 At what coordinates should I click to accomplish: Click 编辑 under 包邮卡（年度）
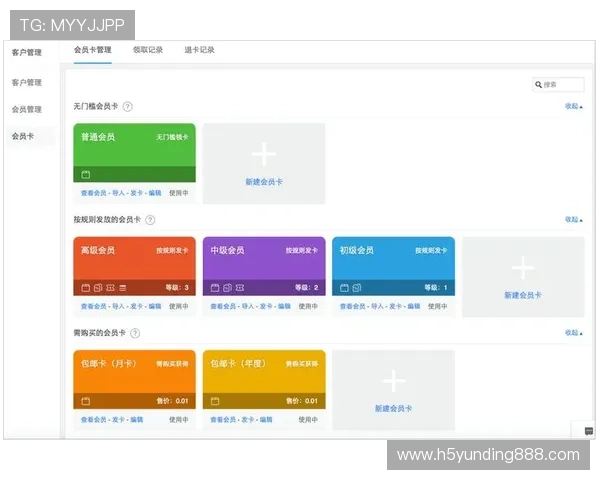pyautogui.click(x=266, y=420)
